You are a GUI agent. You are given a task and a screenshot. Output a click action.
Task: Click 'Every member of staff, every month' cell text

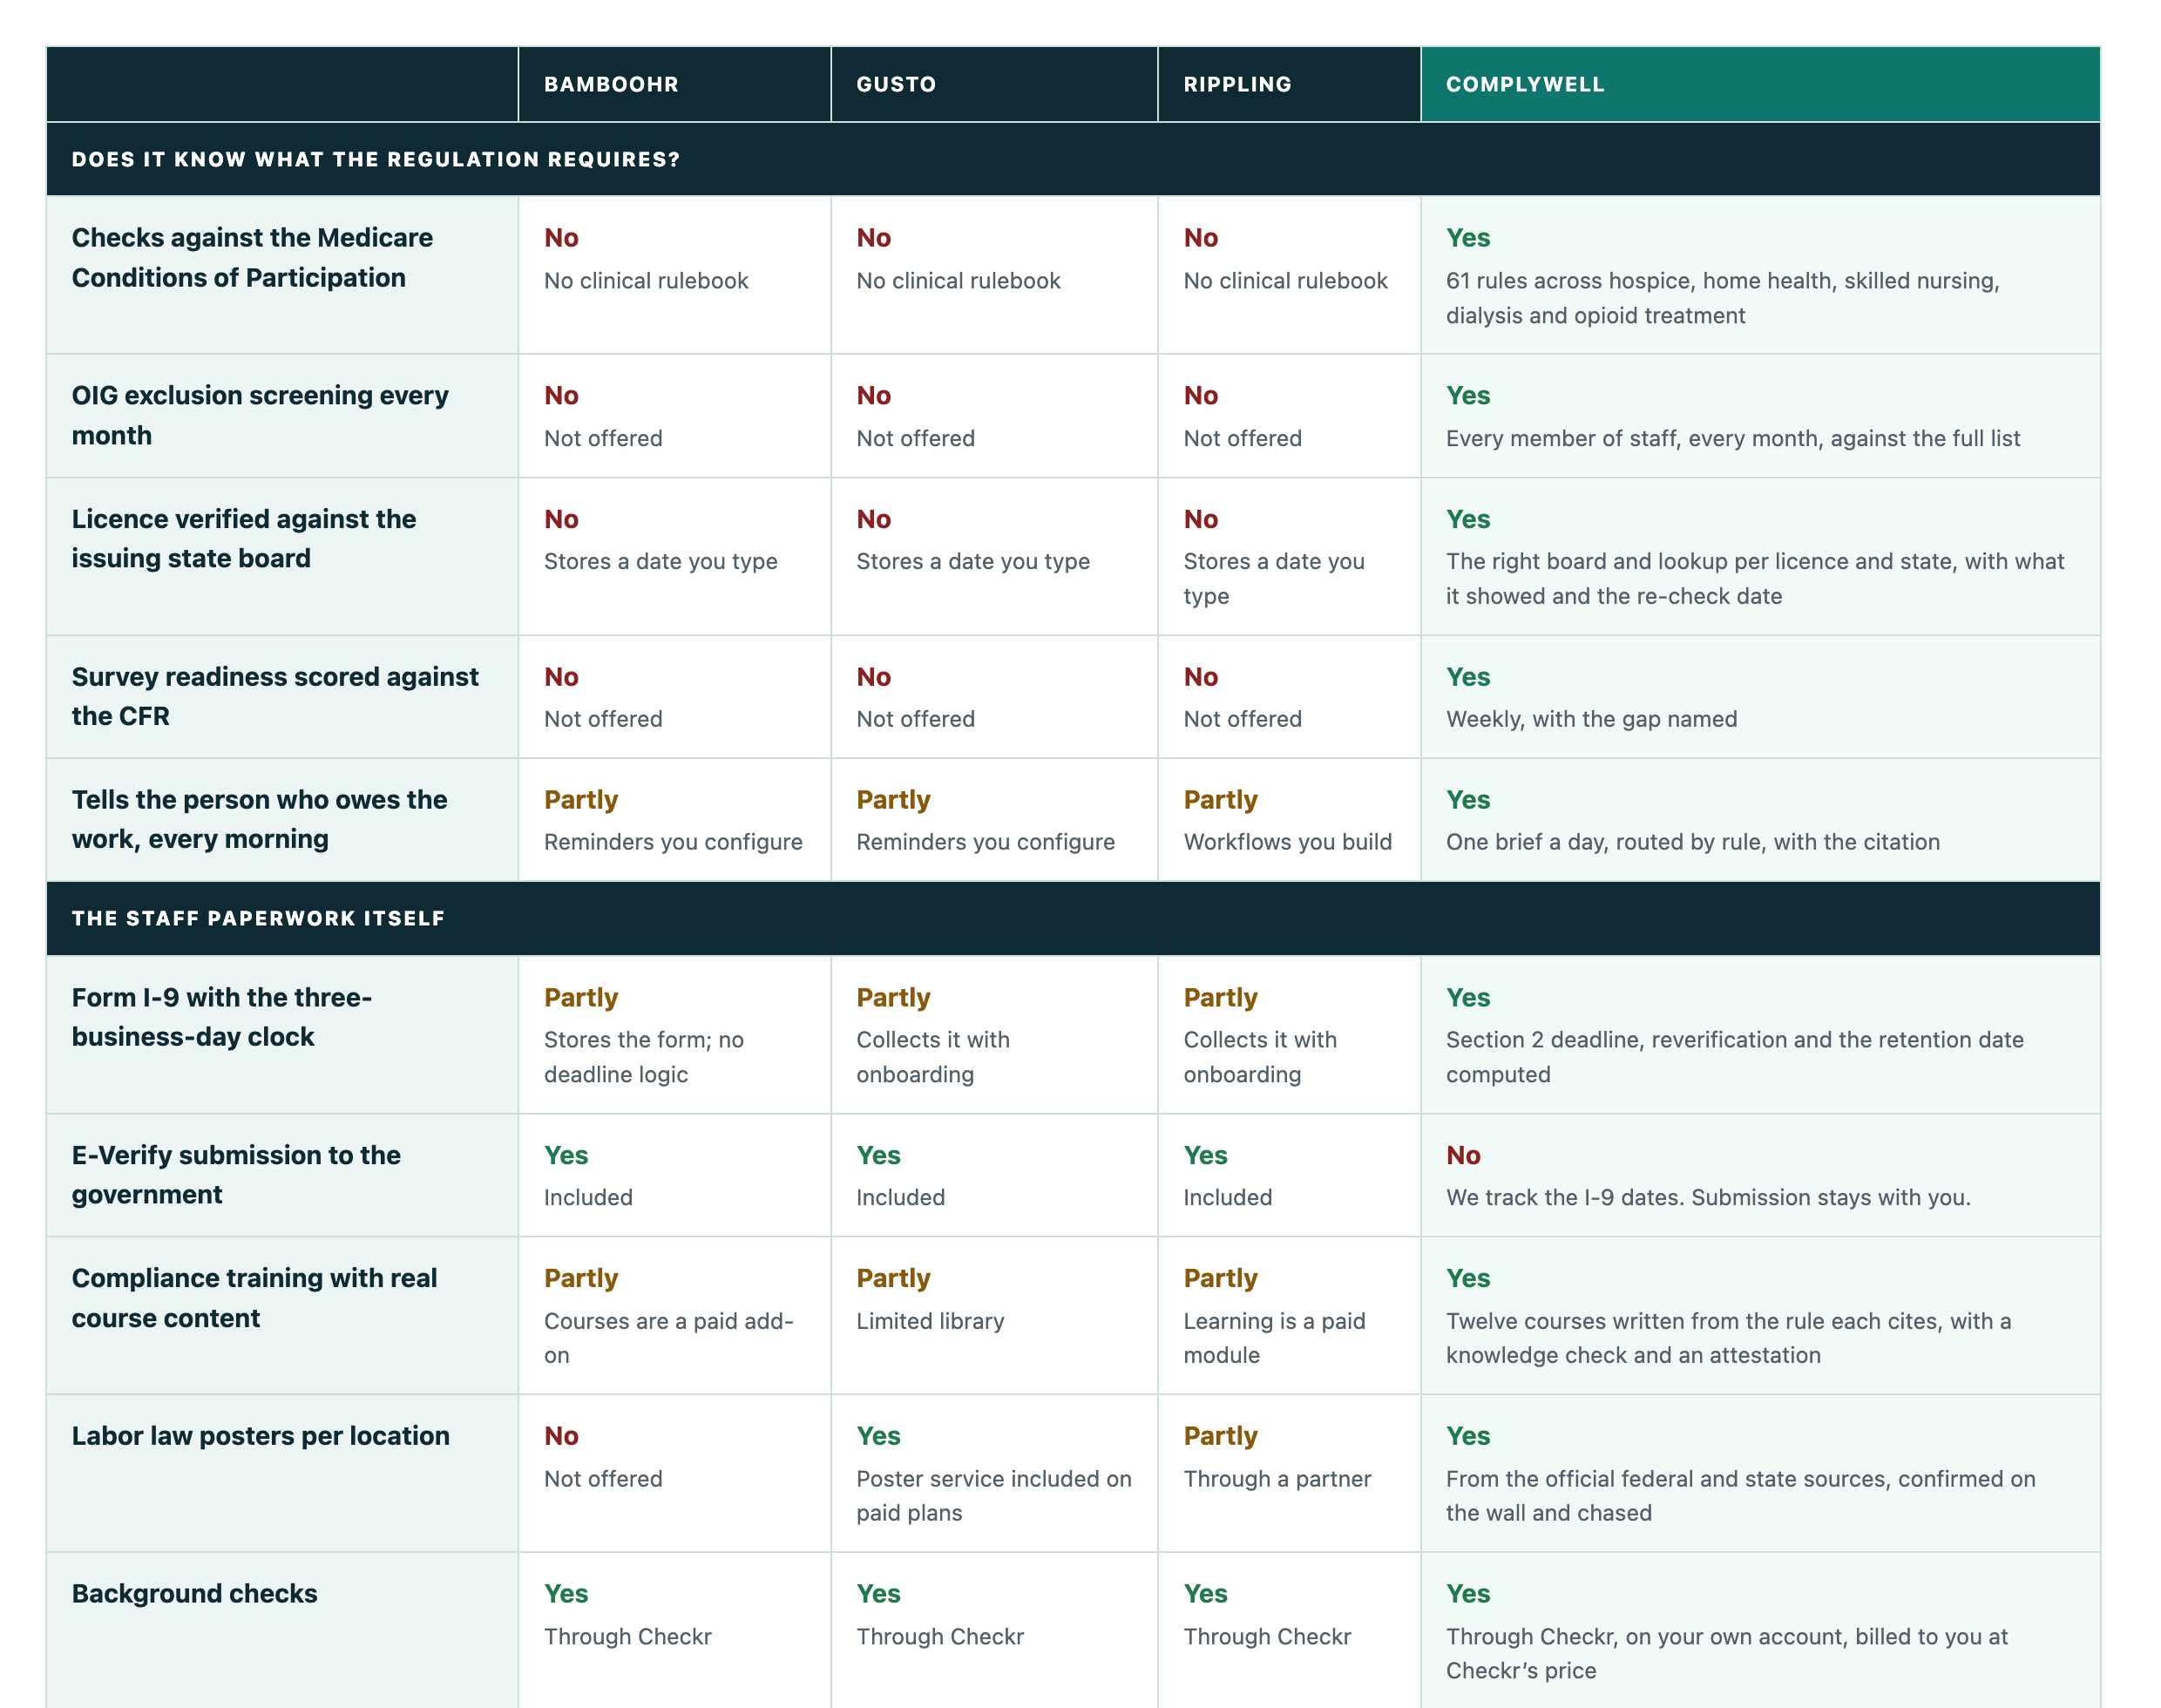coord(1732,438)
